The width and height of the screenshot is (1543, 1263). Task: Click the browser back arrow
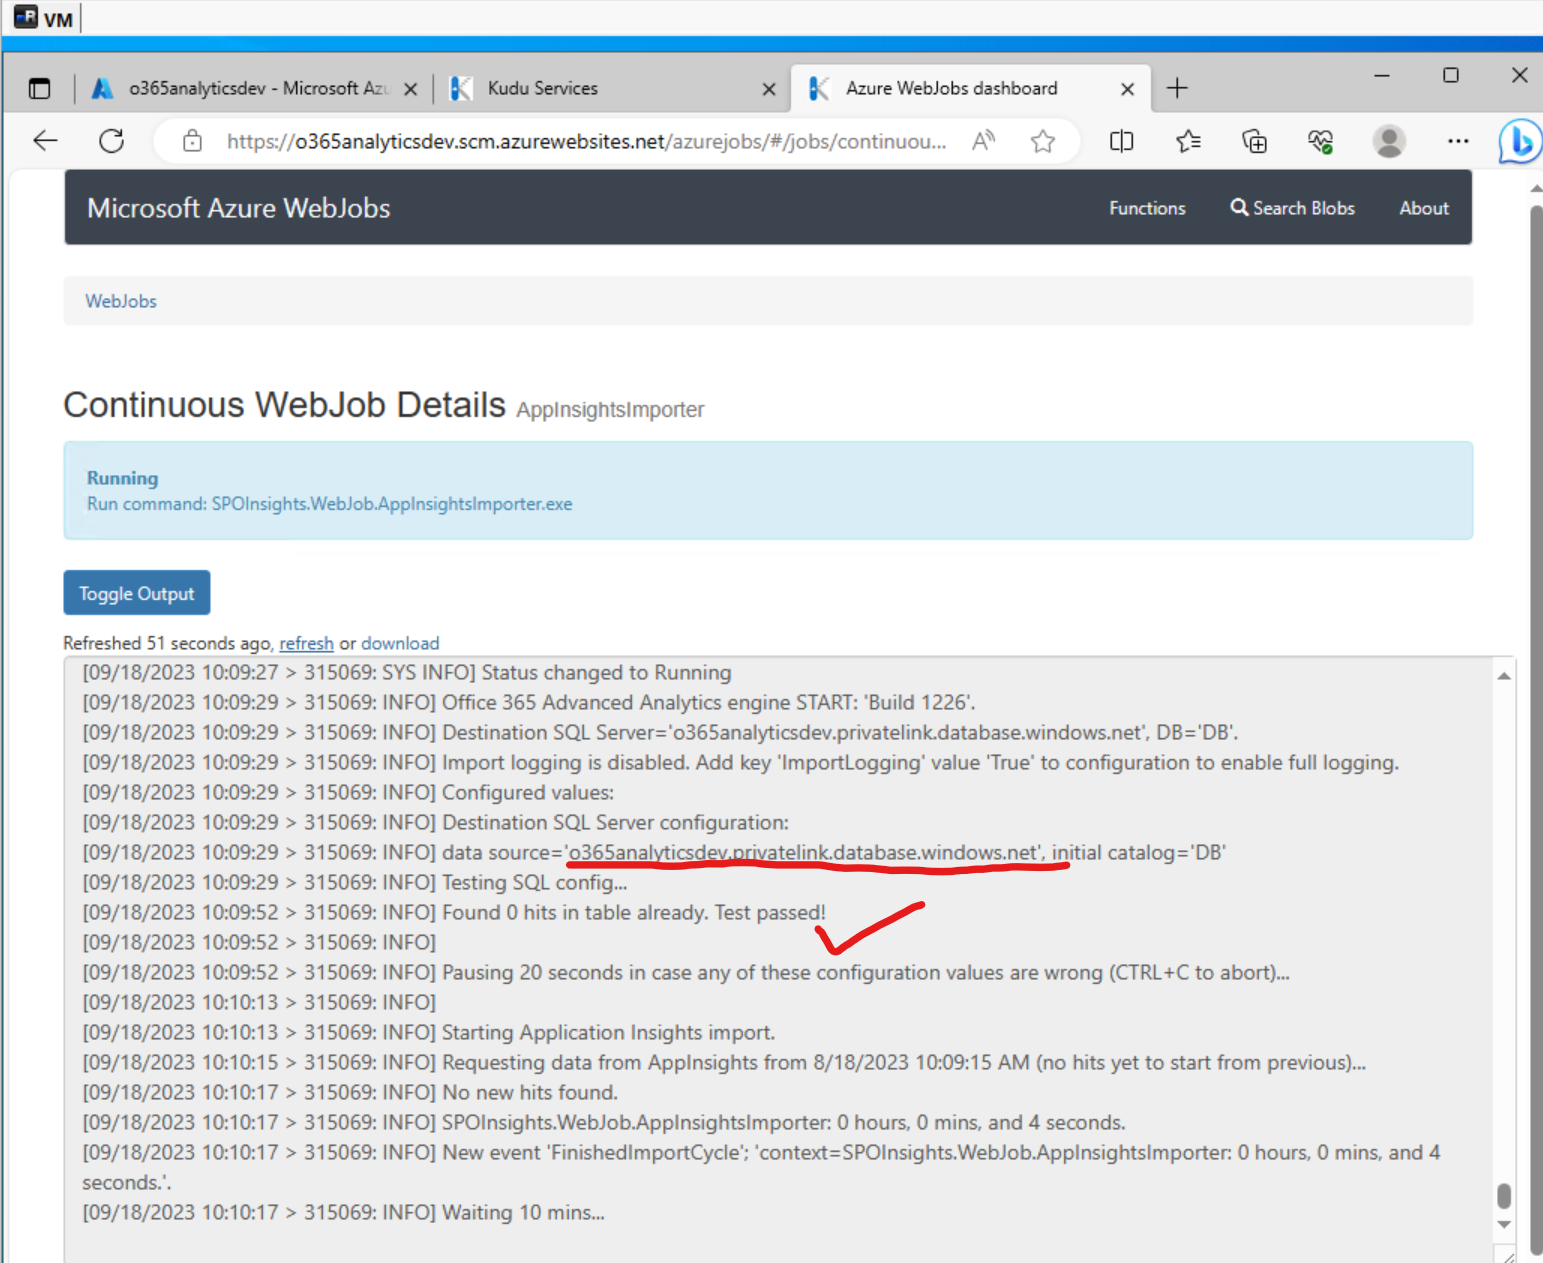pos(45,141)
